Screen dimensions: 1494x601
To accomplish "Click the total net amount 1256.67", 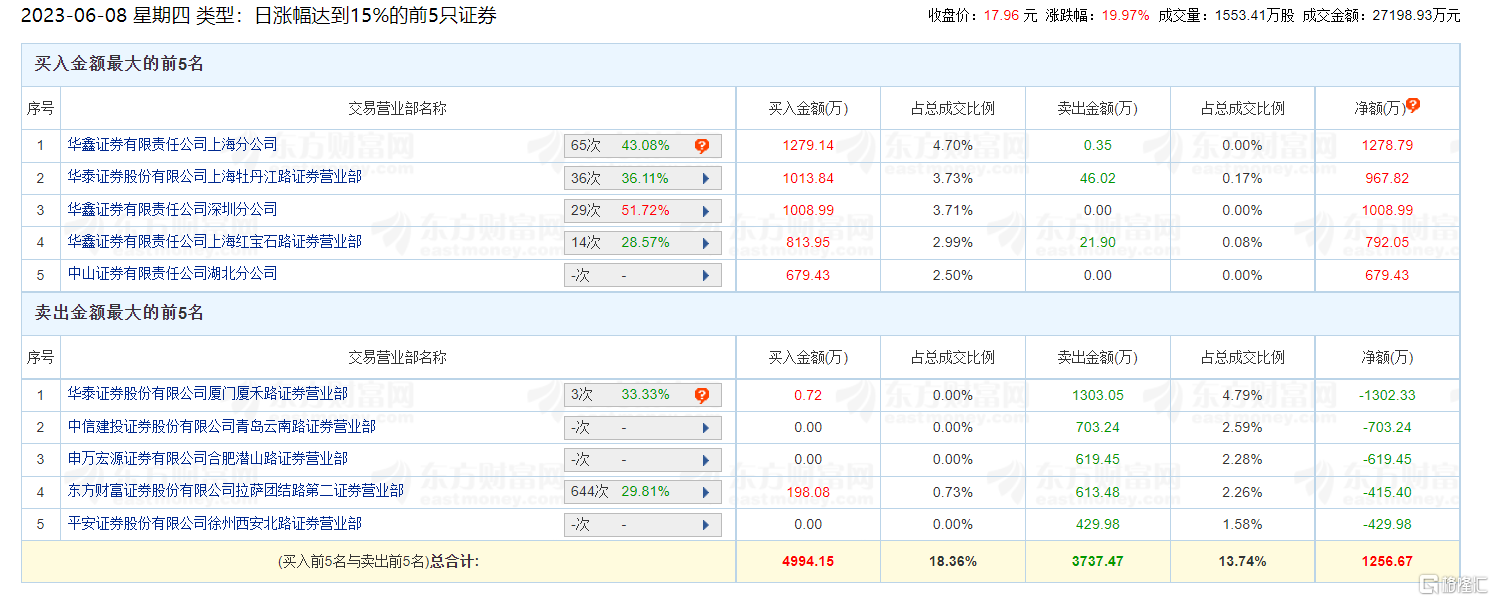I will click(x=1387, y=561).
